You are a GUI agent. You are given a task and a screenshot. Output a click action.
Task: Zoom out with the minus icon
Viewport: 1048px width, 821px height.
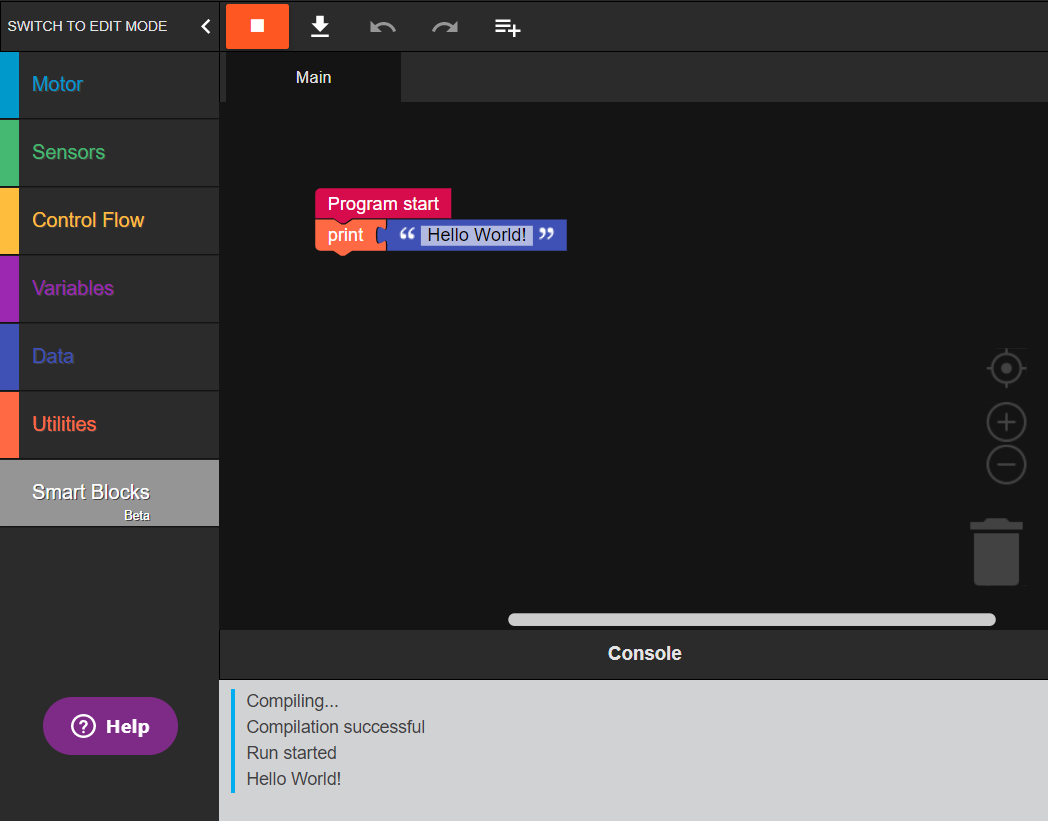point(1006,465)
